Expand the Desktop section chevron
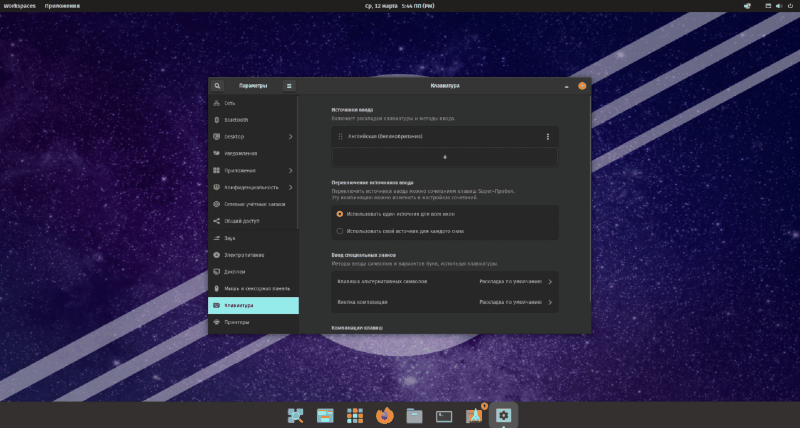Image resolution: width=800 pixels, height=428 pixels. coord(290,137)
